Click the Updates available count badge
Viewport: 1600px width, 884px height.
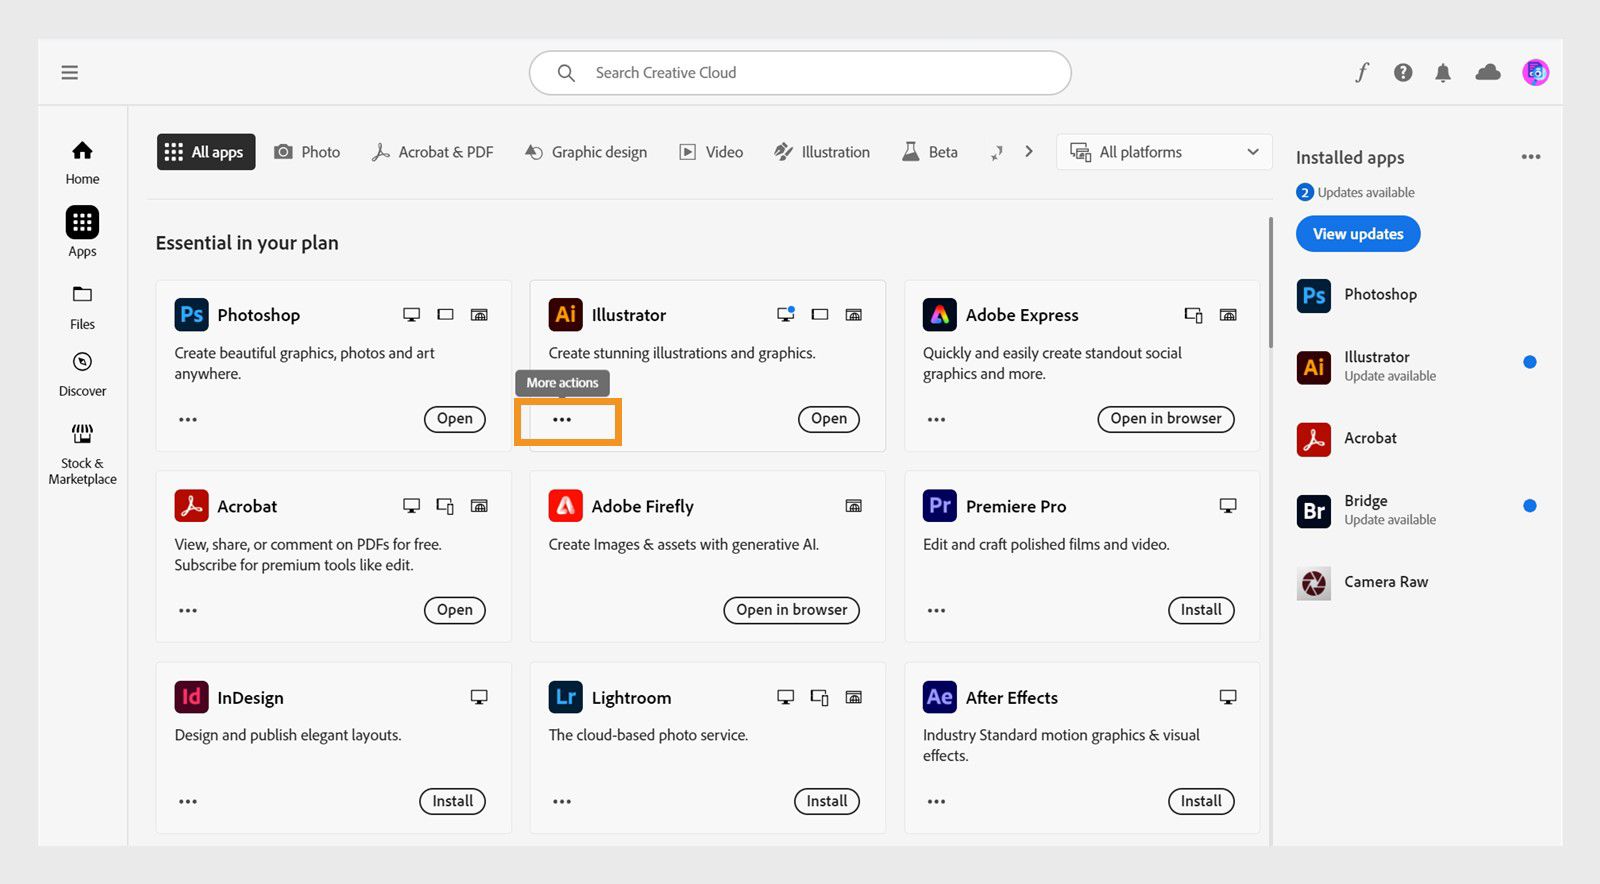[1304, 193]
